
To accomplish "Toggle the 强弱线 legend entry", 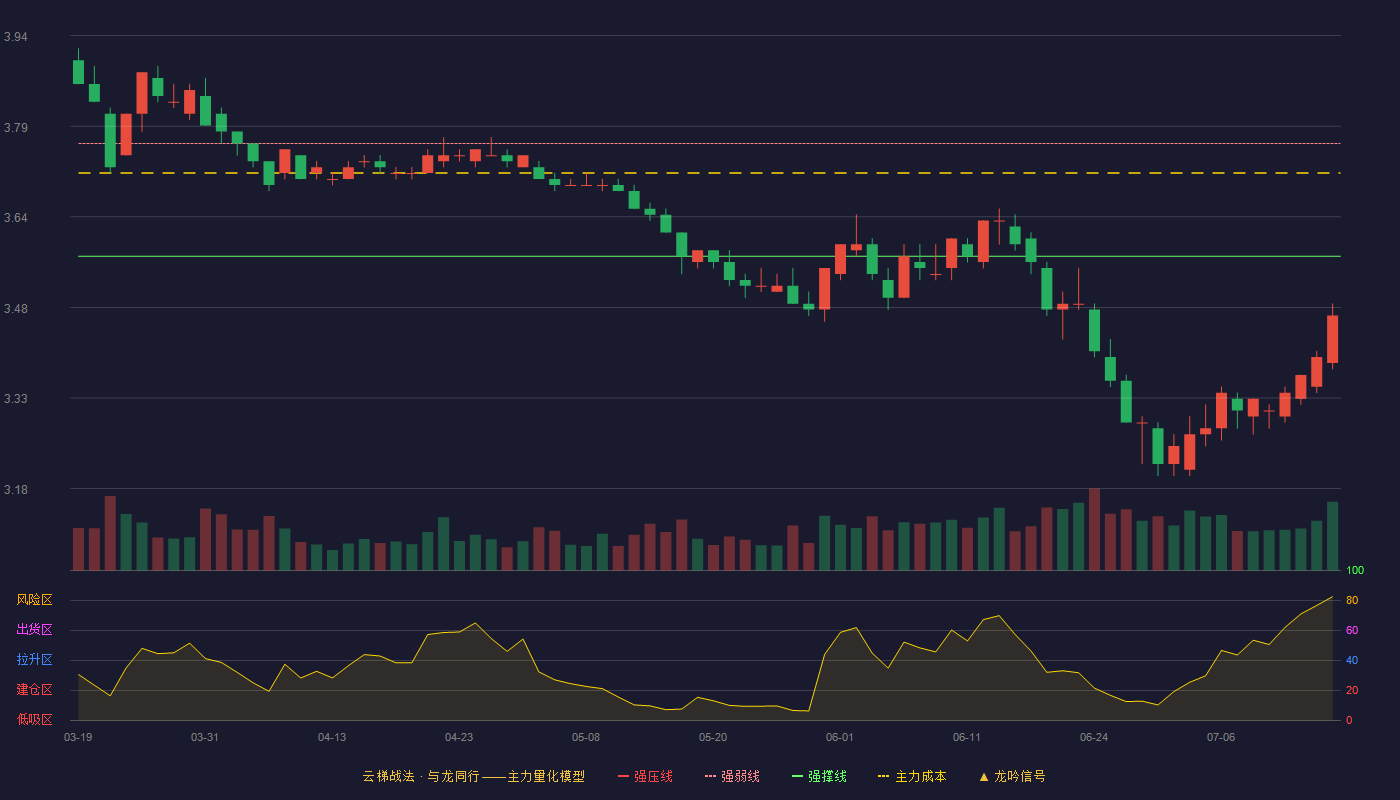I will (732, 776).
